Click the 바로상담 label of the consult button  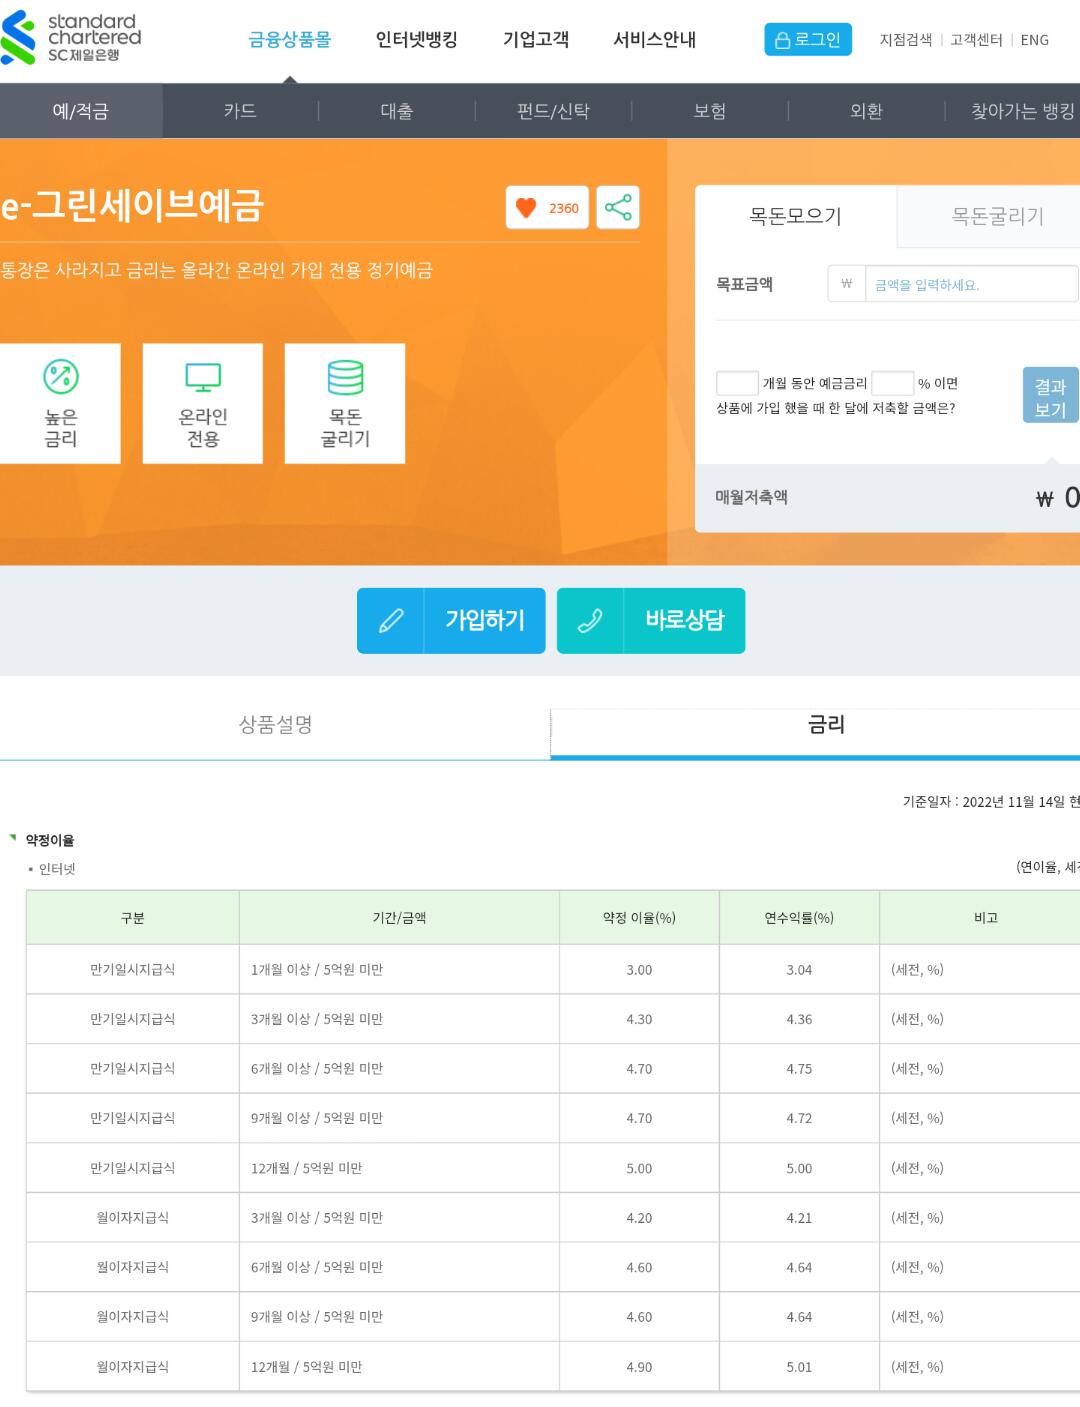685,621
